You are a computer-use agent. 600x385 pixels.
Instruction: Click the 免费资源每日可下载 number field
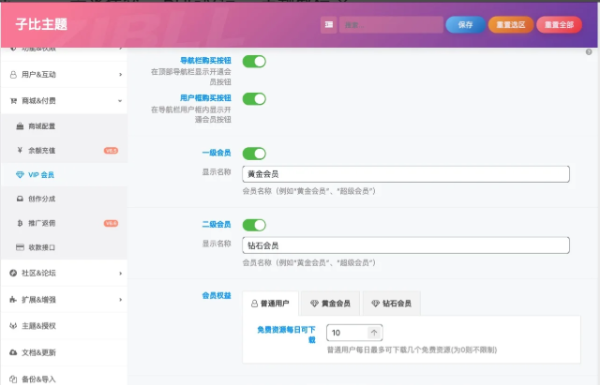354,333
